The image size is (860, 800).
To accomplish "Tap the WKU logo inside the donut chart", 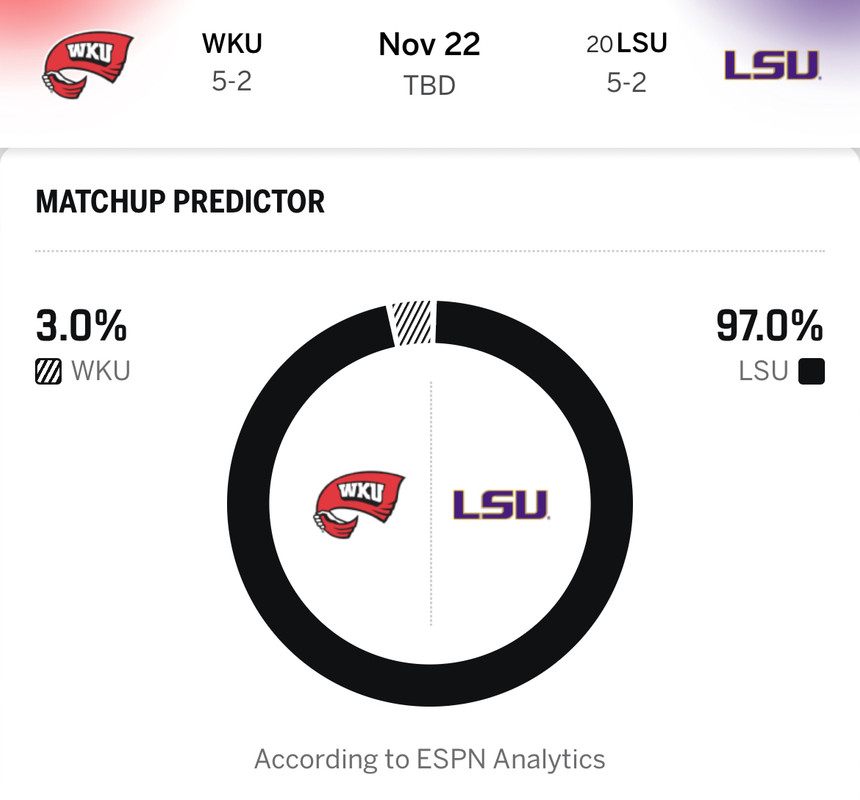I will coord(359,505).
